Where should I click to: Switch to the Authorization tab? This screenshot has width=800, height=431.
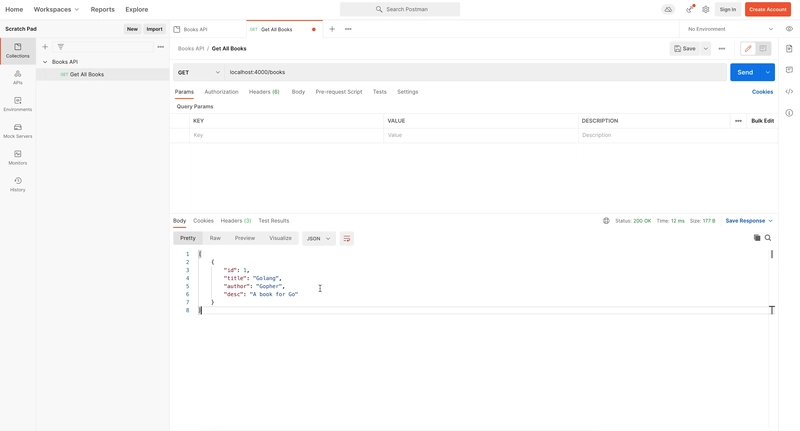(221, 92)
